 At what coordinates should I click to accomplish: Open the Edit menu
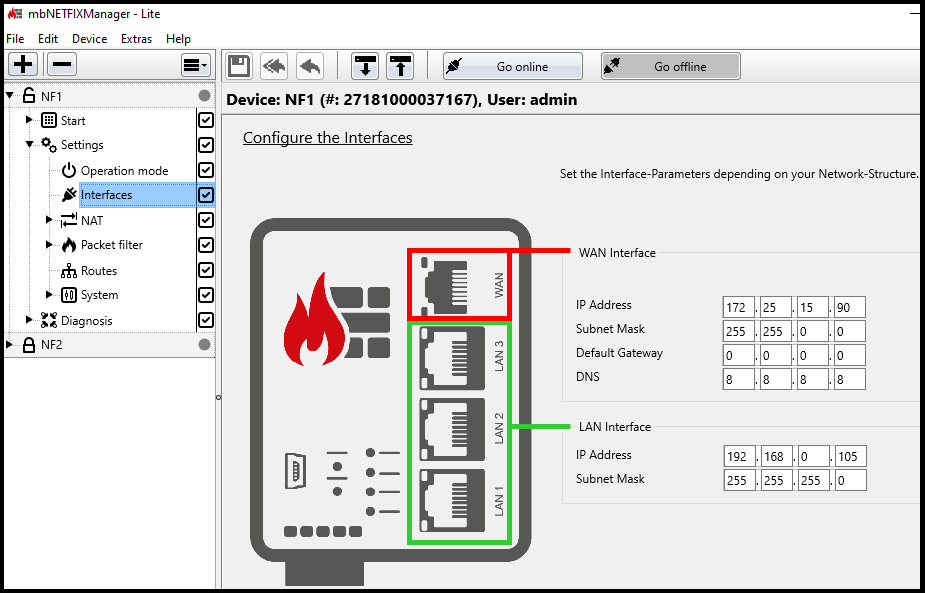coord(48,39)
